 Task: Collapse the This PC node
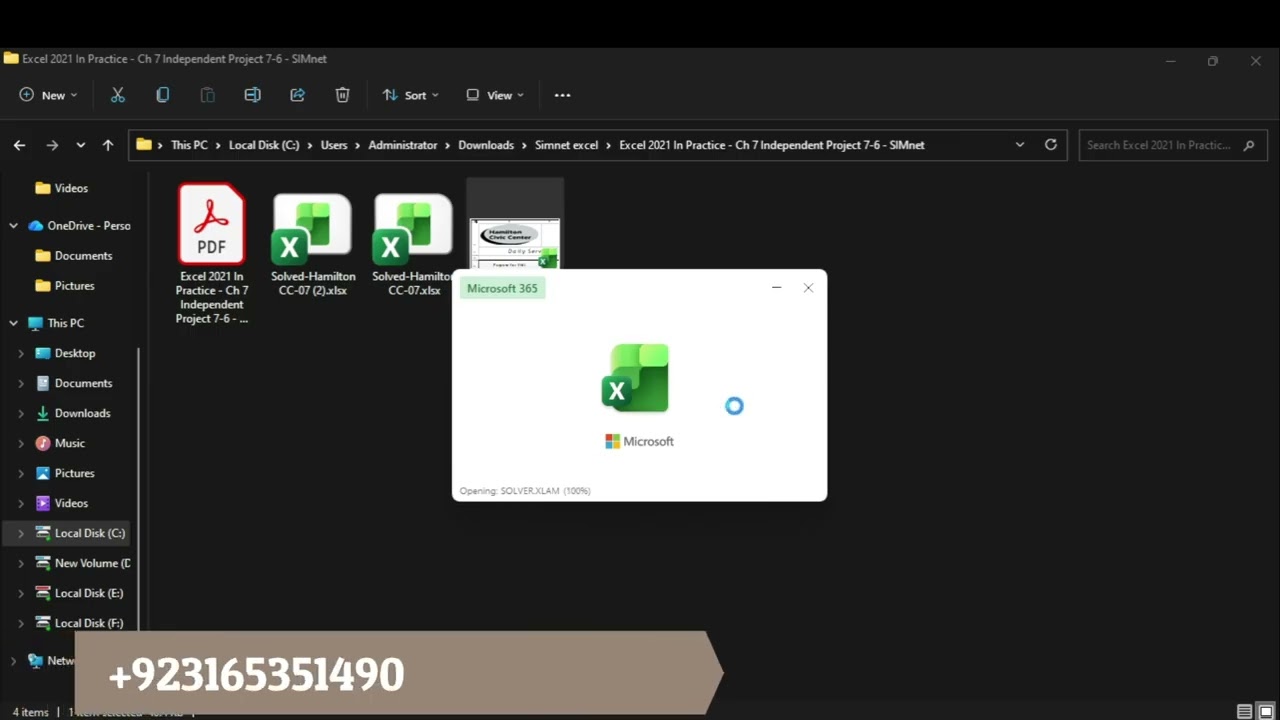click(x=13, y=323)
